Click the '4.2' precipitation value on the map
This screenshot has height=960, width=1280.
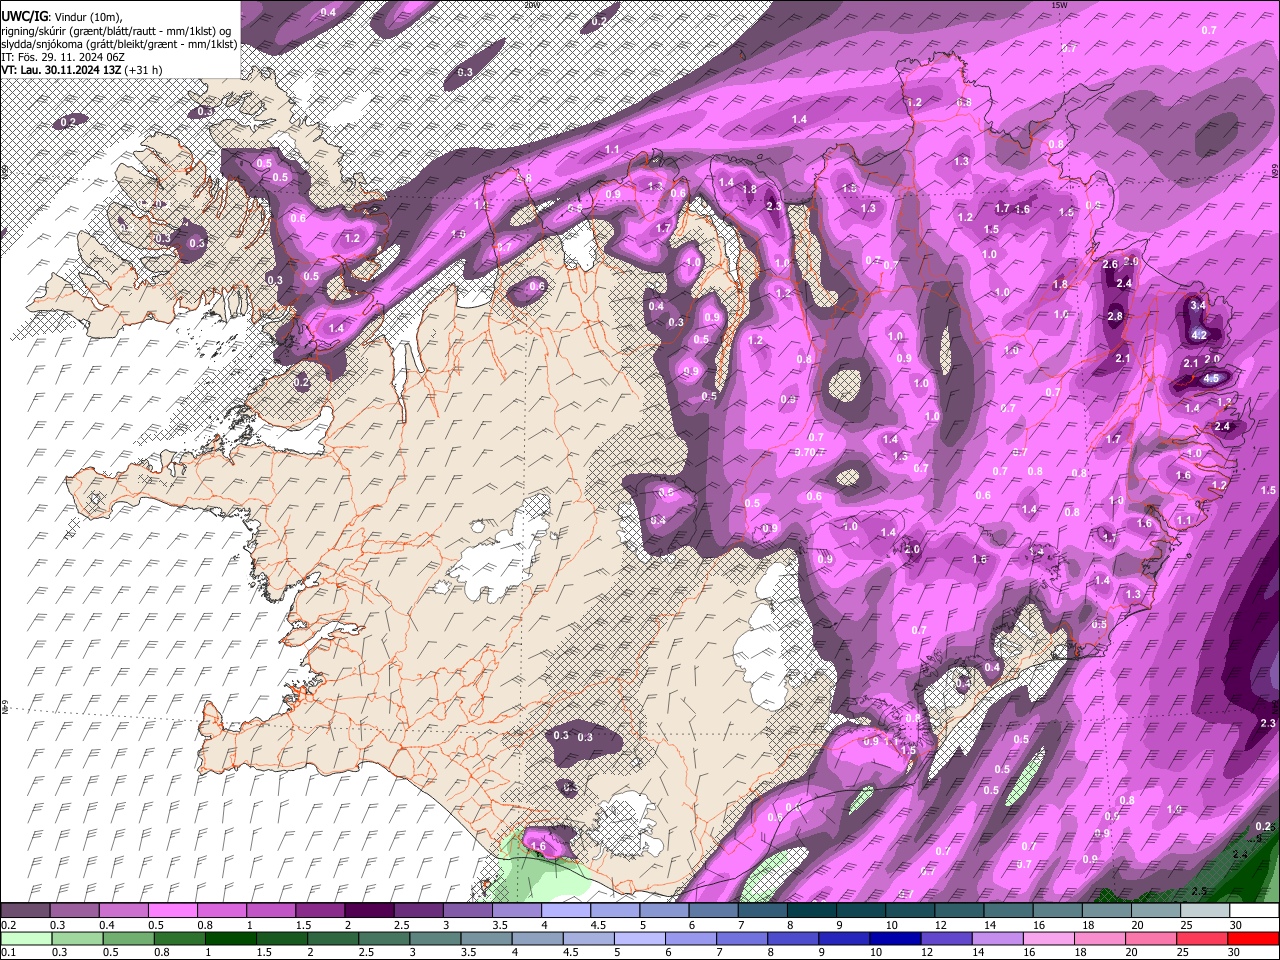click(x=1201, y=335)
